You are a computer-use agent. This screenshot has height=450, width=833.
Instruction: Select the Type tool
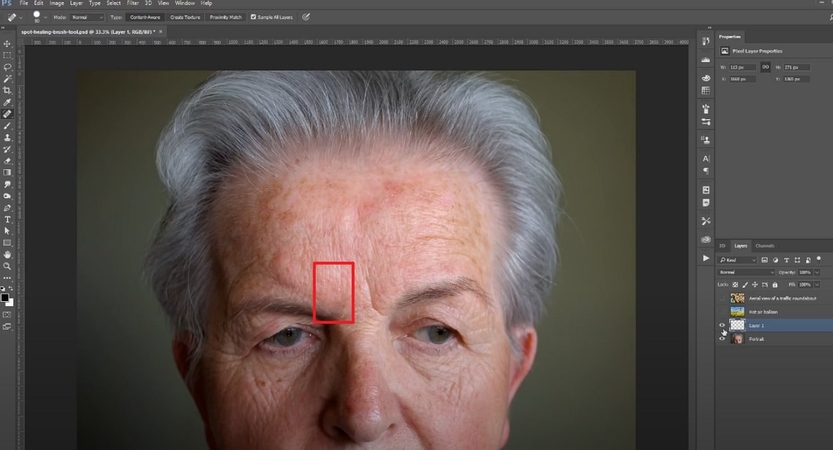pos(7,219)
